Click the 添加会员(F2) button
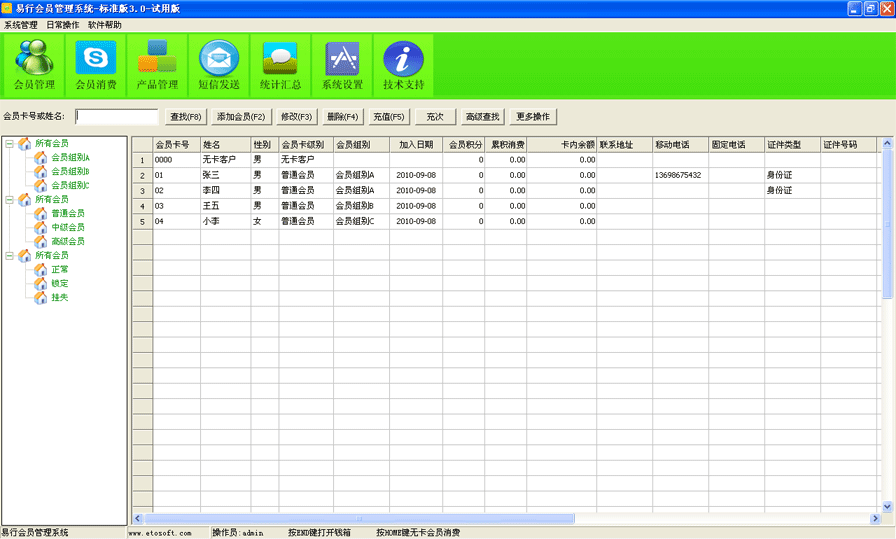 click(241, 117)
